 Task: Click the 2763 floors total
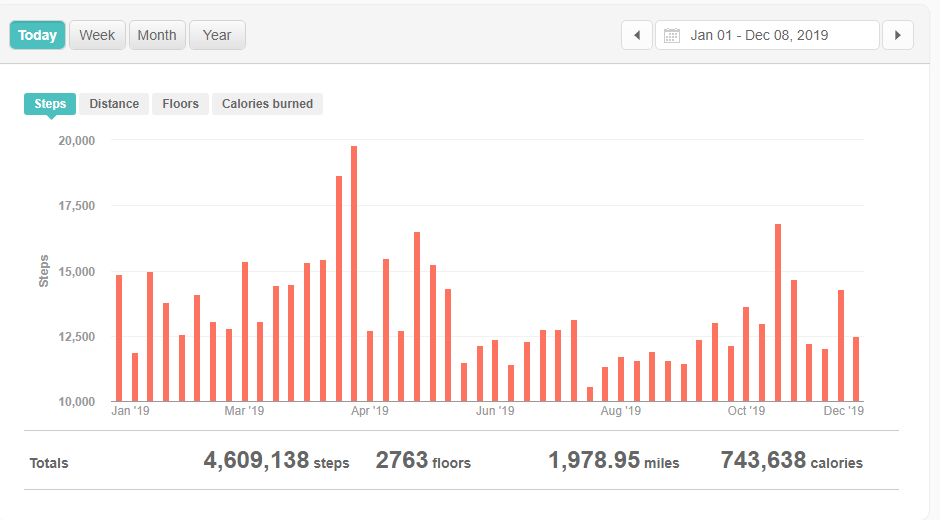point(423,461)
